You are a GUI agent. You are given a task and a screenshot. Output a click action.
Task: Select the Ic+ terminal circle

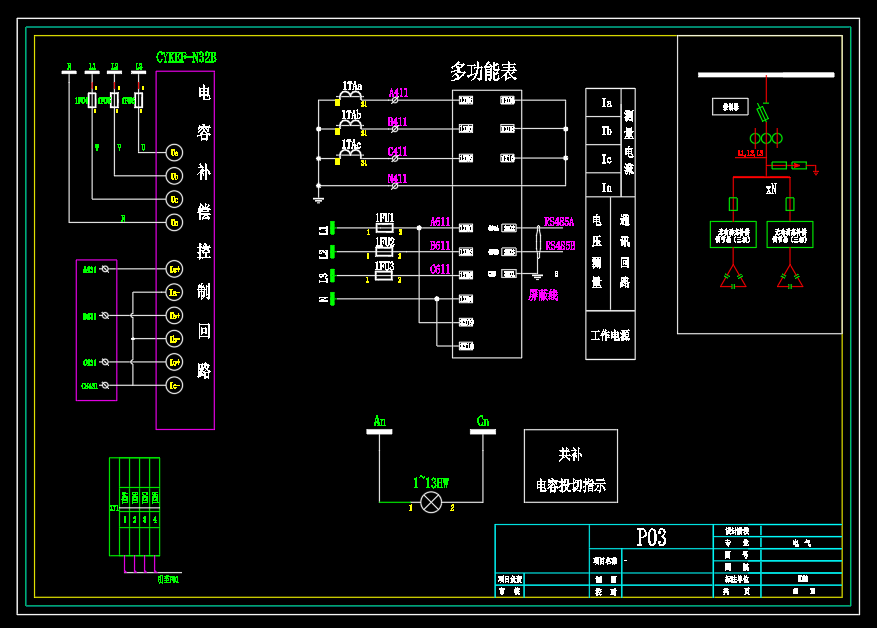pyautogui.click(x=175, y=362)
